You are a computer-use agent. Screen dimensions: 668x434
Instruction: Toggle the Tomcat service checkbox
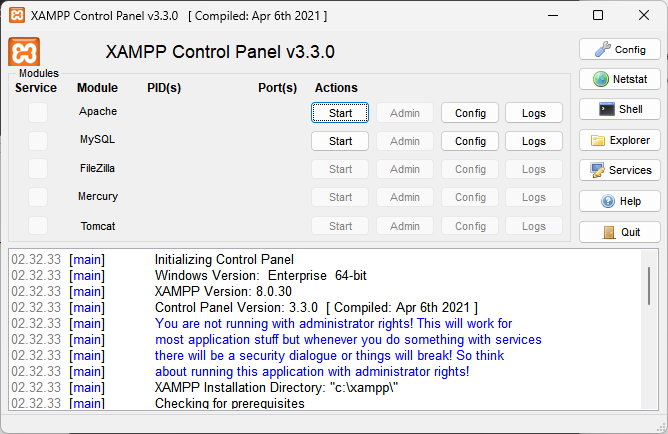38,225
